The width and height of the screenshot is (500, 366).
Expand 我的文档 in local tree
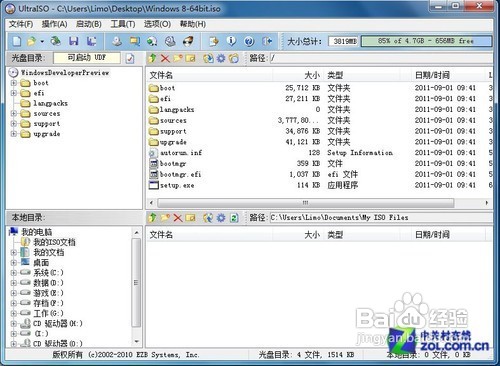(14, 252)
